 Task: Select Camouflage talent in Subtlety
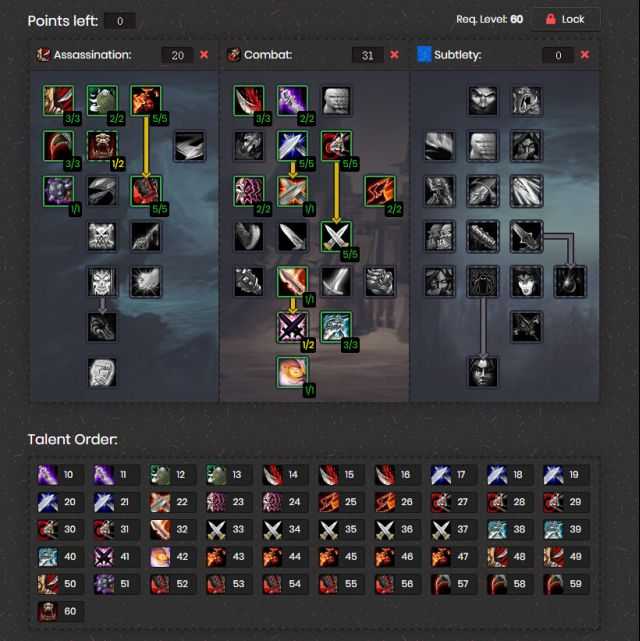coord(527,146)
